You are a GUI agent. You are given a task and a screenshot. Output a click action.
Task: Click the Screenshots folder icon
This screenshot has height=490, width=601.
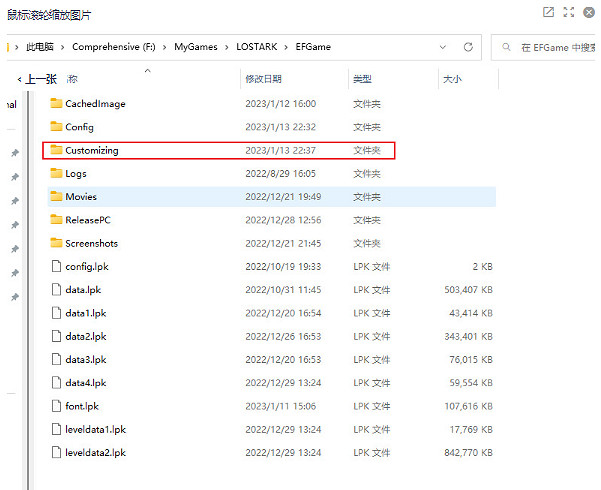coord(56,243)
